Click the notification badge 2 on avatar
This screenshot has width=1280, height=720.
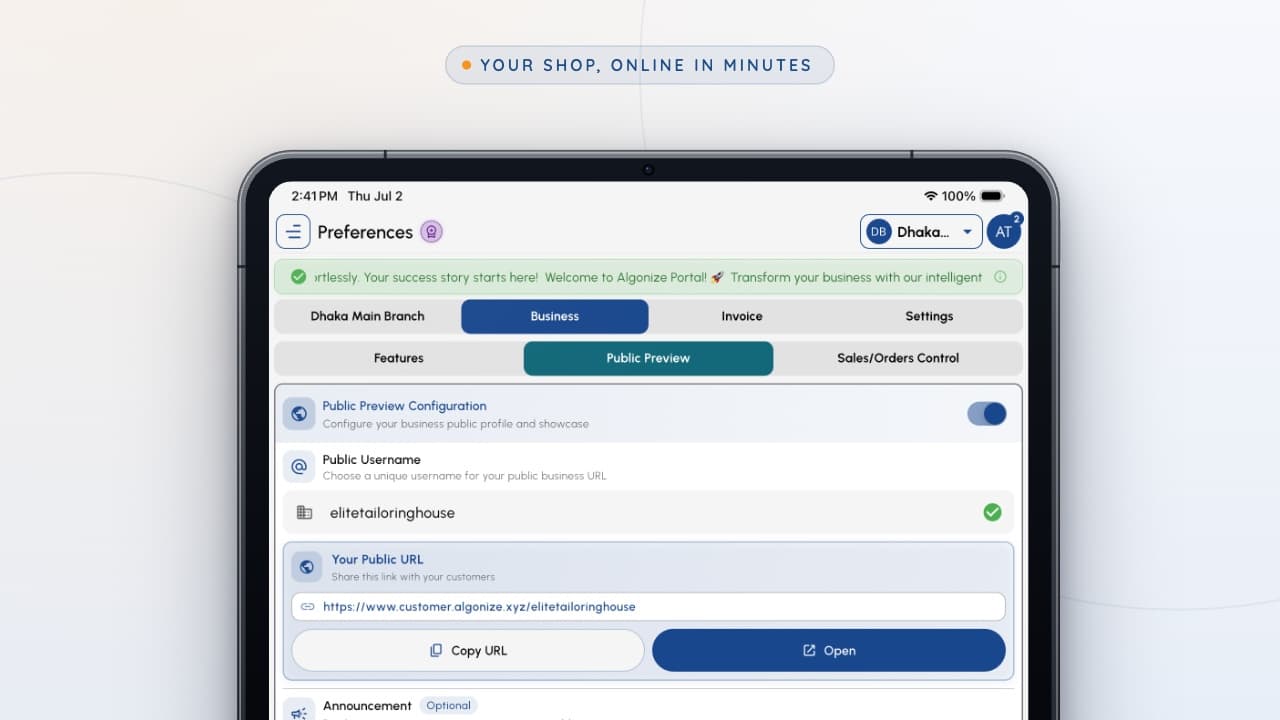1016,219
